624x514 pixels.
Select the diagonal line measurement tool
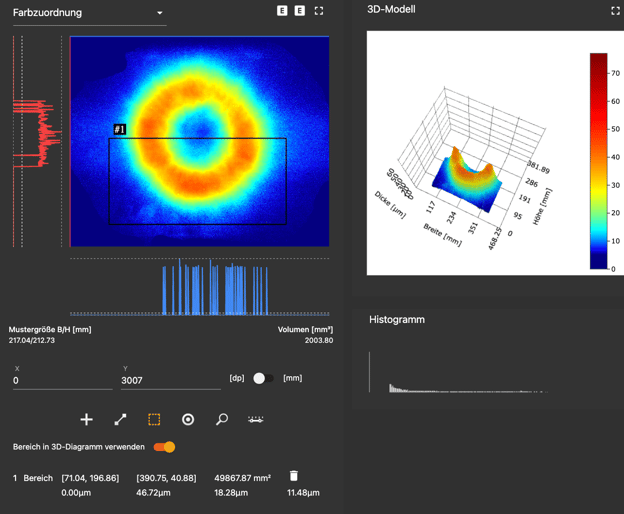[120, 419]
